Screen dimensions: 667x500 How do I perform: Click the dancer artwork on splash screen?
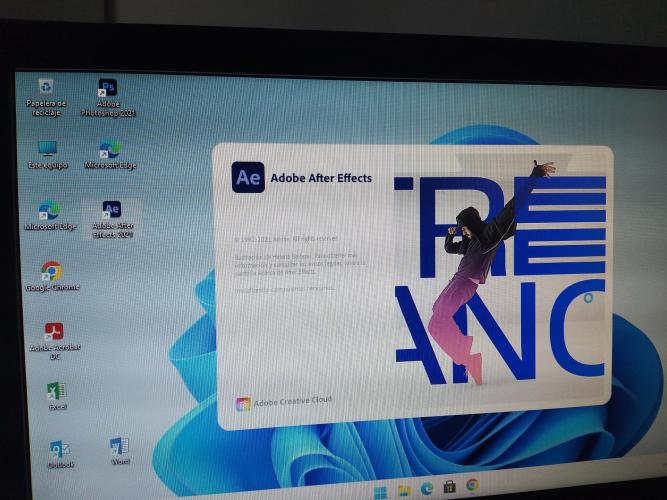pos(500,273)
